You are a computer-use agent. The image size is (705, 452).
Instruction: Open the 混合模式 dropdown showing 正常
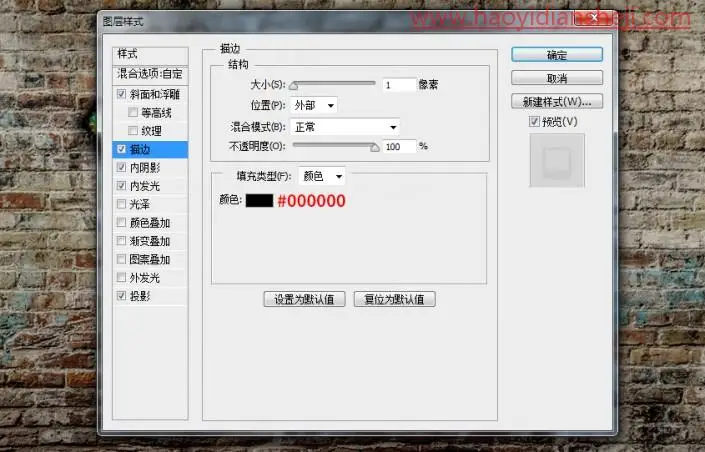tap(345, 127)
